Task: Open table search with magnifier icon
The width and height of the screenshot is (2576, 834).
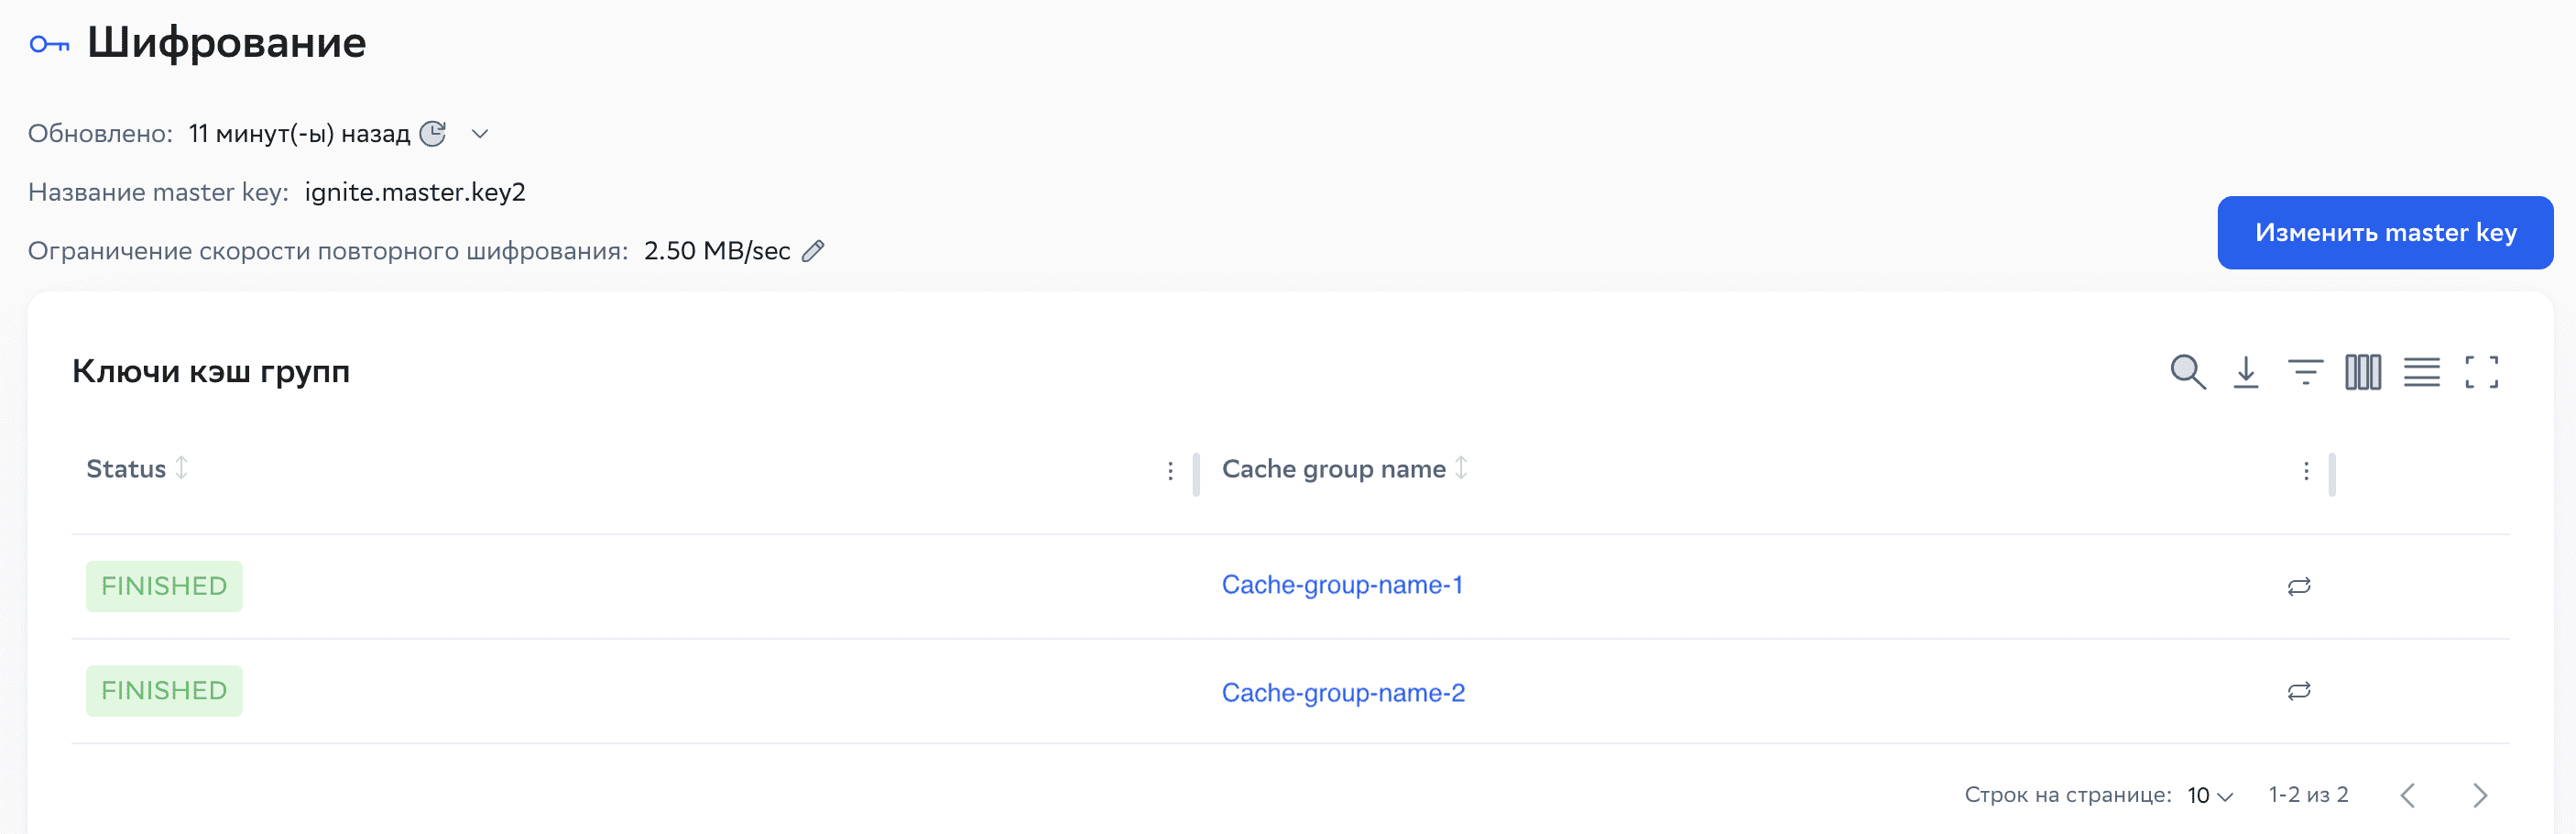Action: [2187, 372]
